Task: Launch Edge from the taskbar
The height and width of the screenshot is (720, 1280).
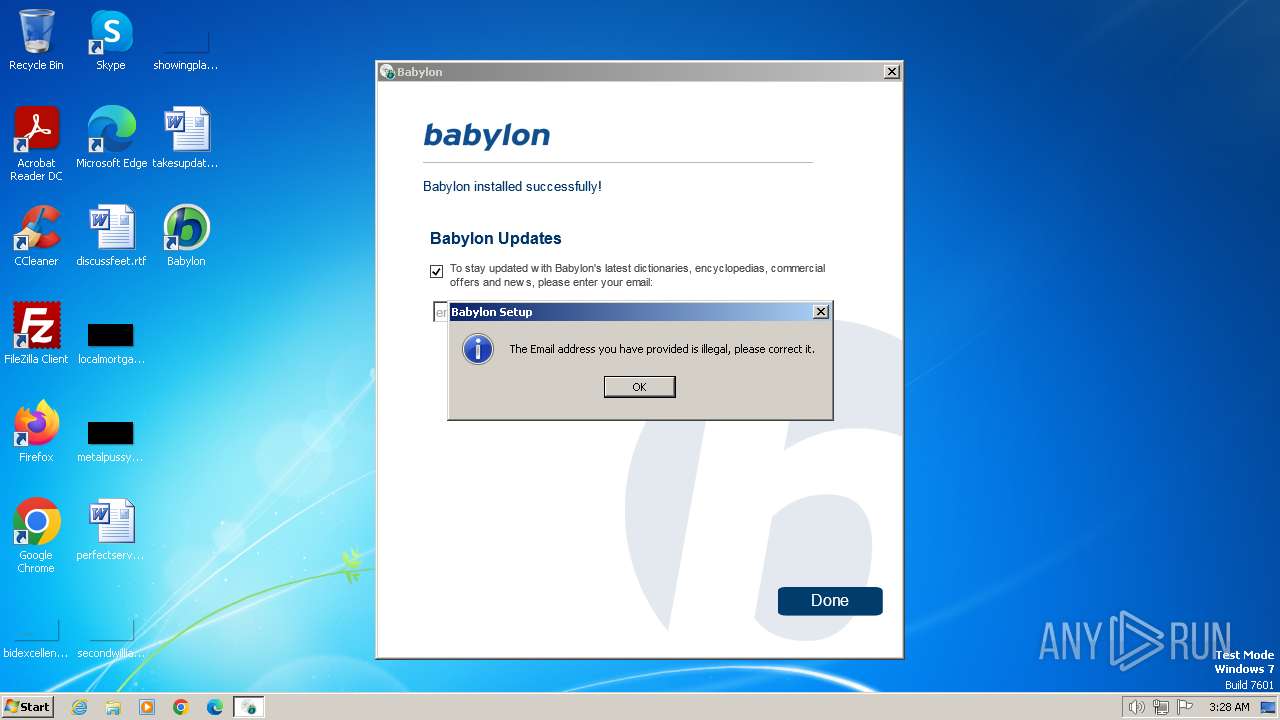Action: coord(215,707)
